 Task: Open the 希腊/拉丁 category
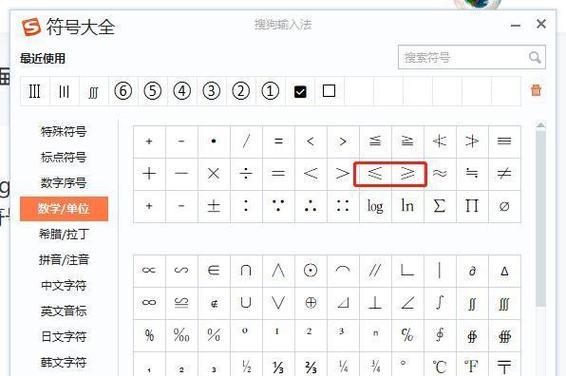click(x=64, y=234)
